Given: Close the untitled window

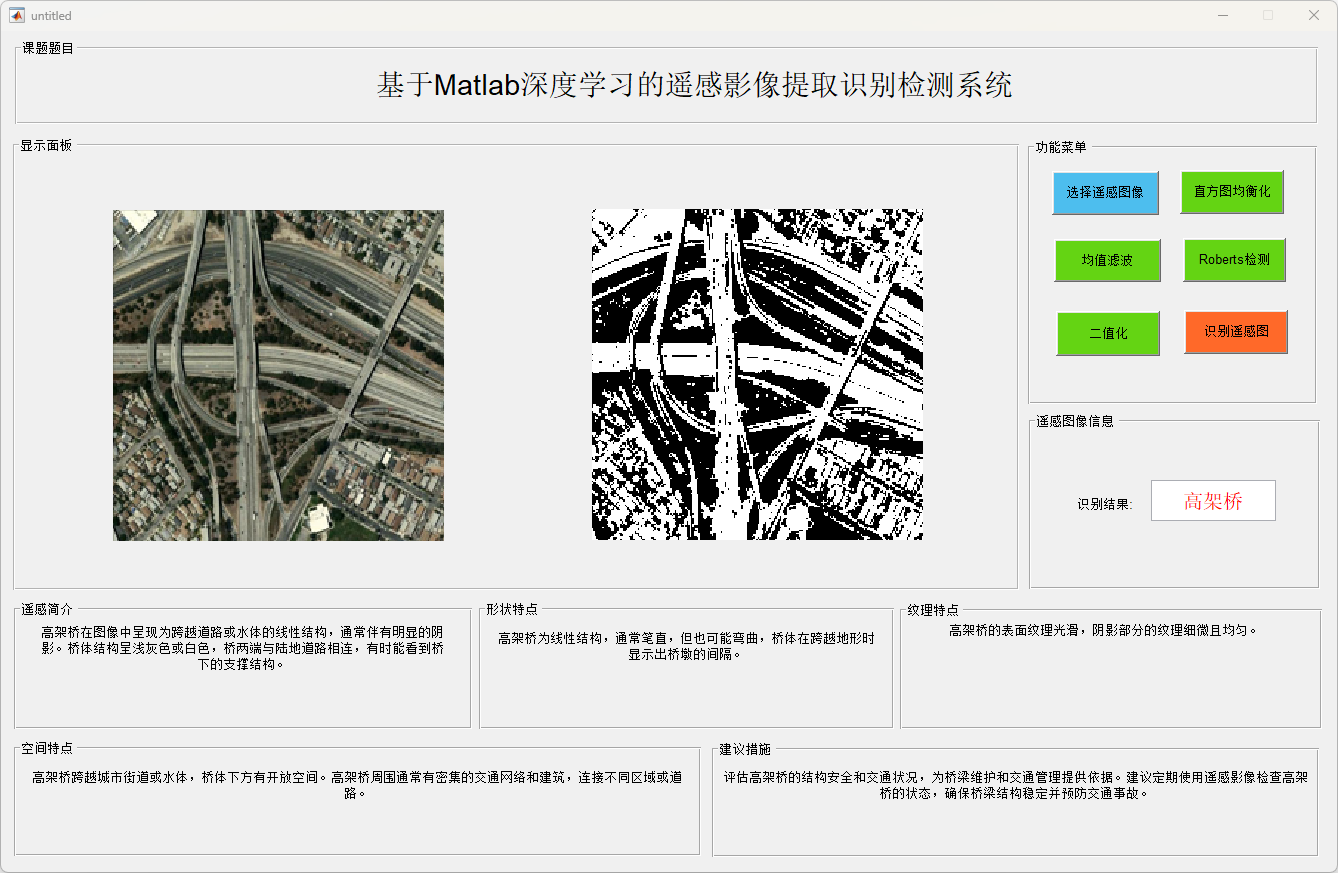Looking at the screenshot, I should (x=1314, y=15).
